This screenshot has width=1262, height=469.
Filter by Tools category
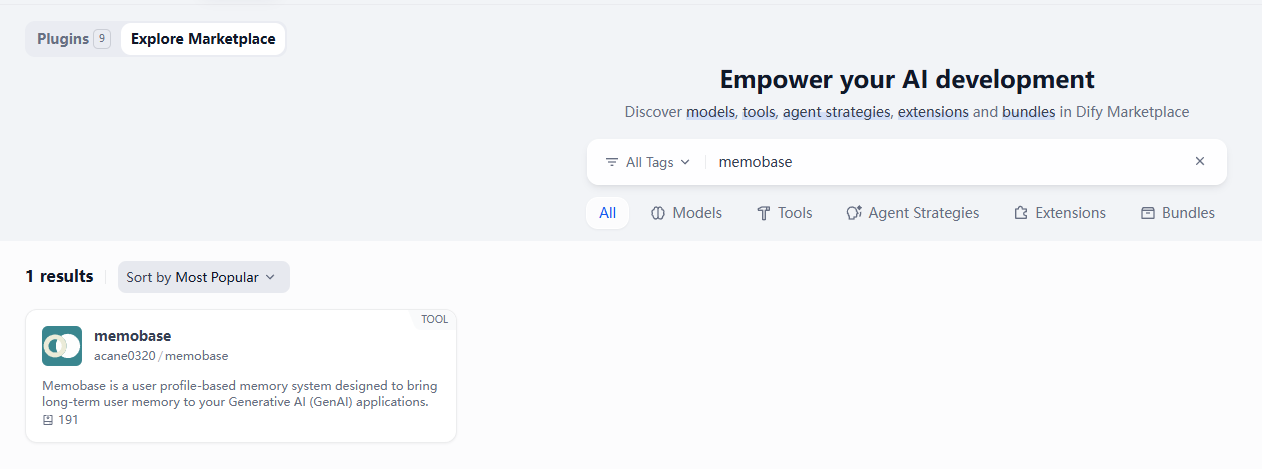(x=784, y=213)
